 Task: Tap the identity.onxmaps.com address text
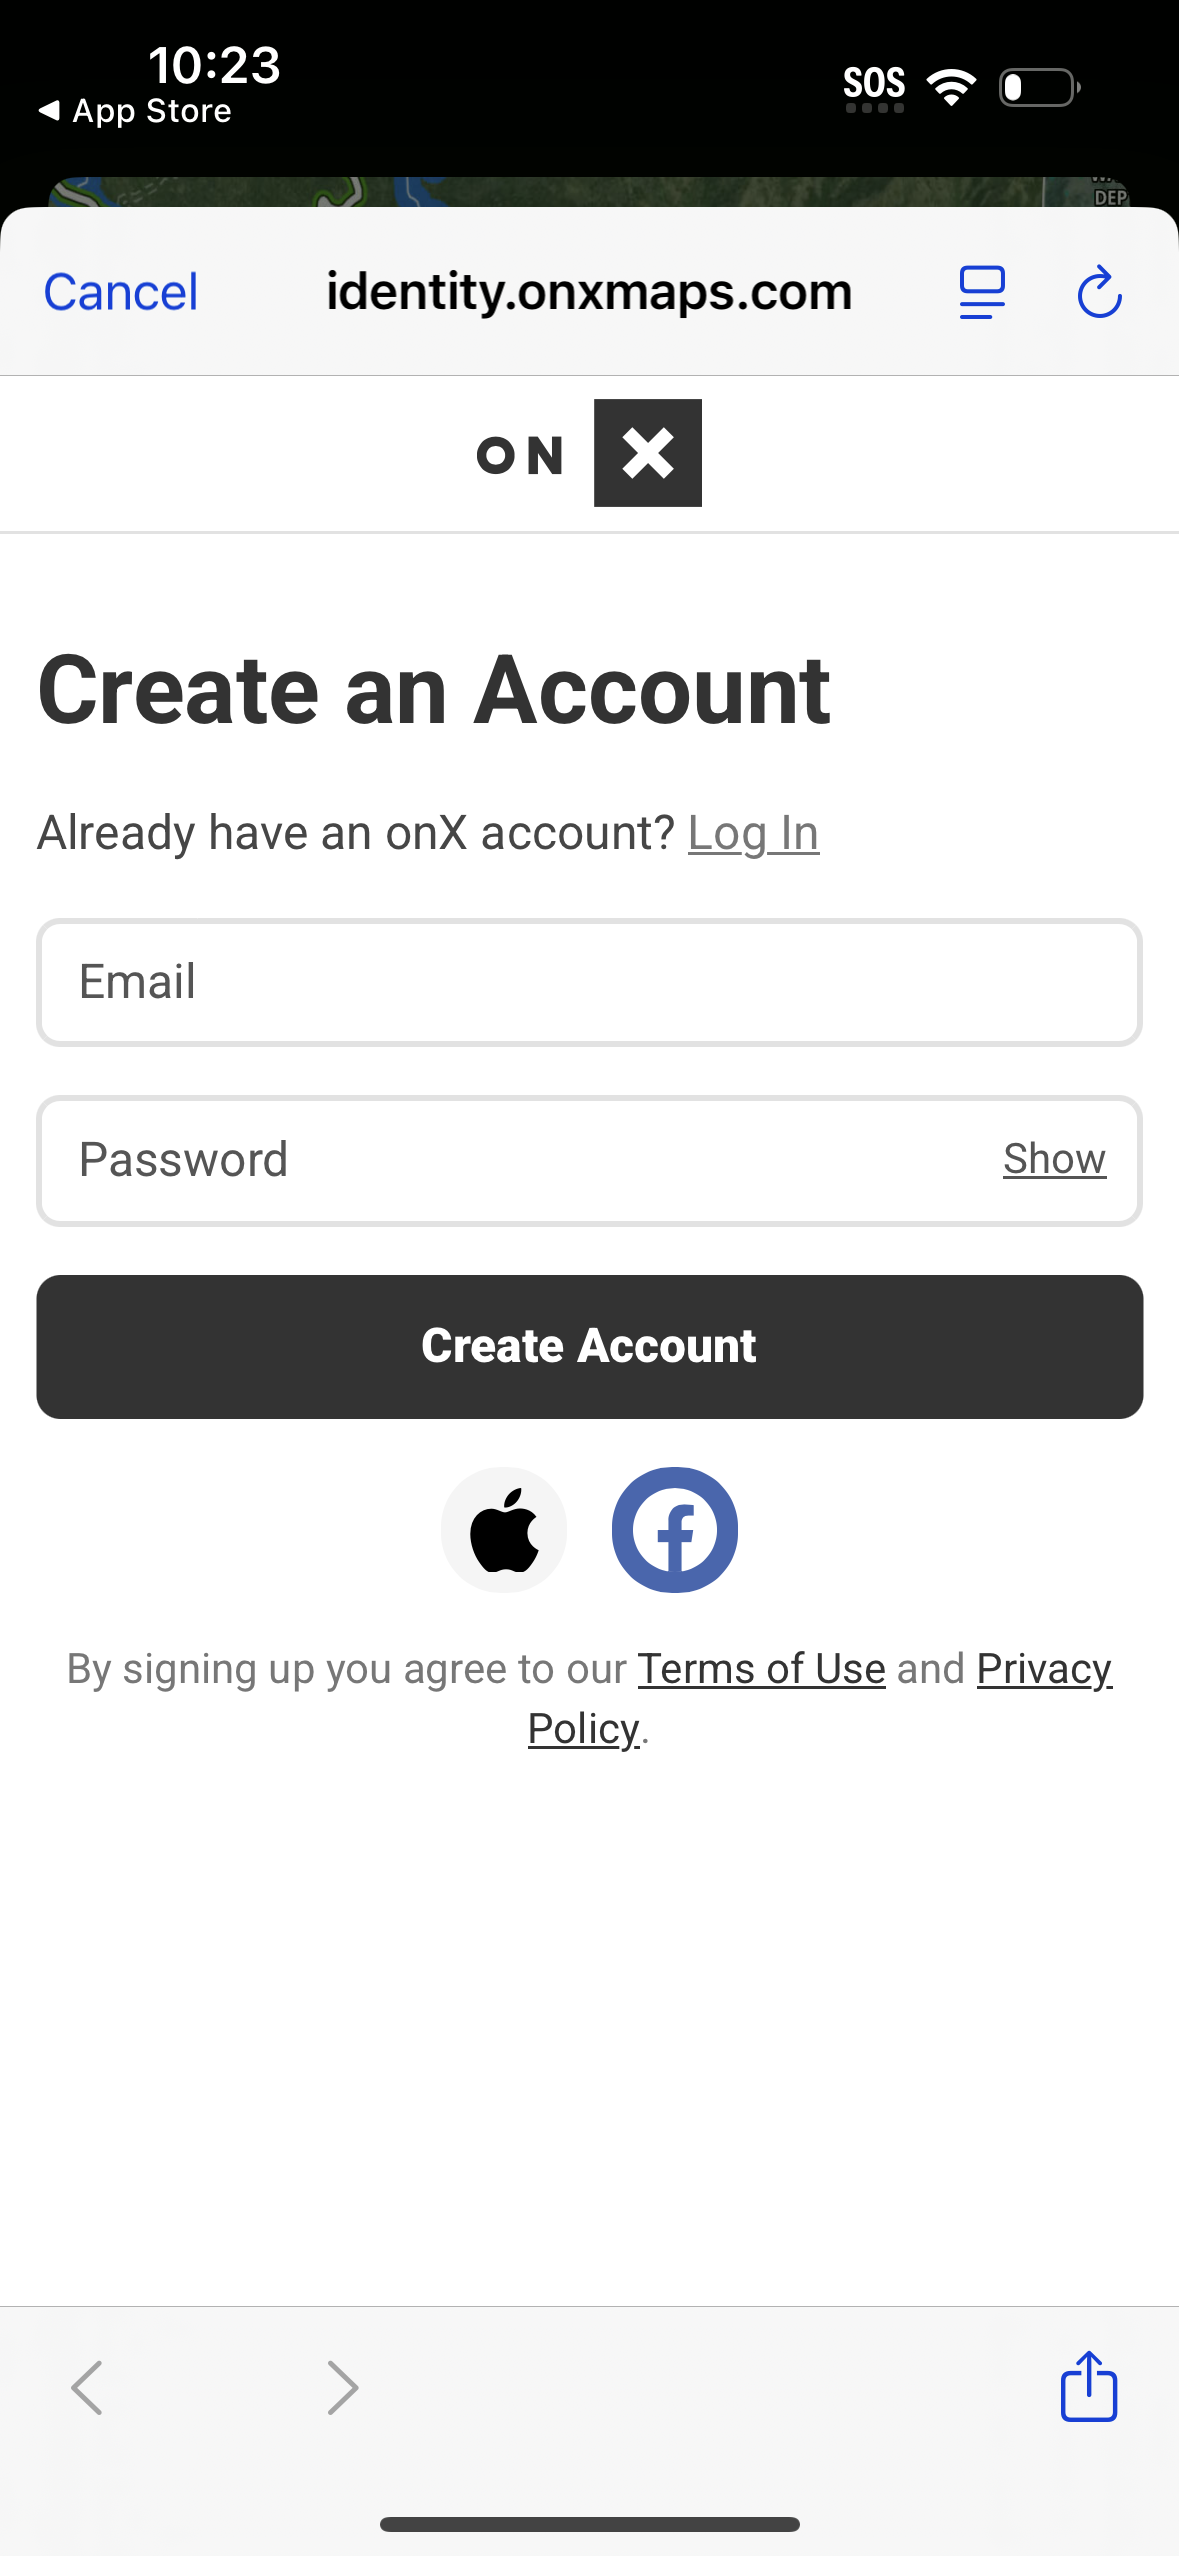[x=589, y=292]
